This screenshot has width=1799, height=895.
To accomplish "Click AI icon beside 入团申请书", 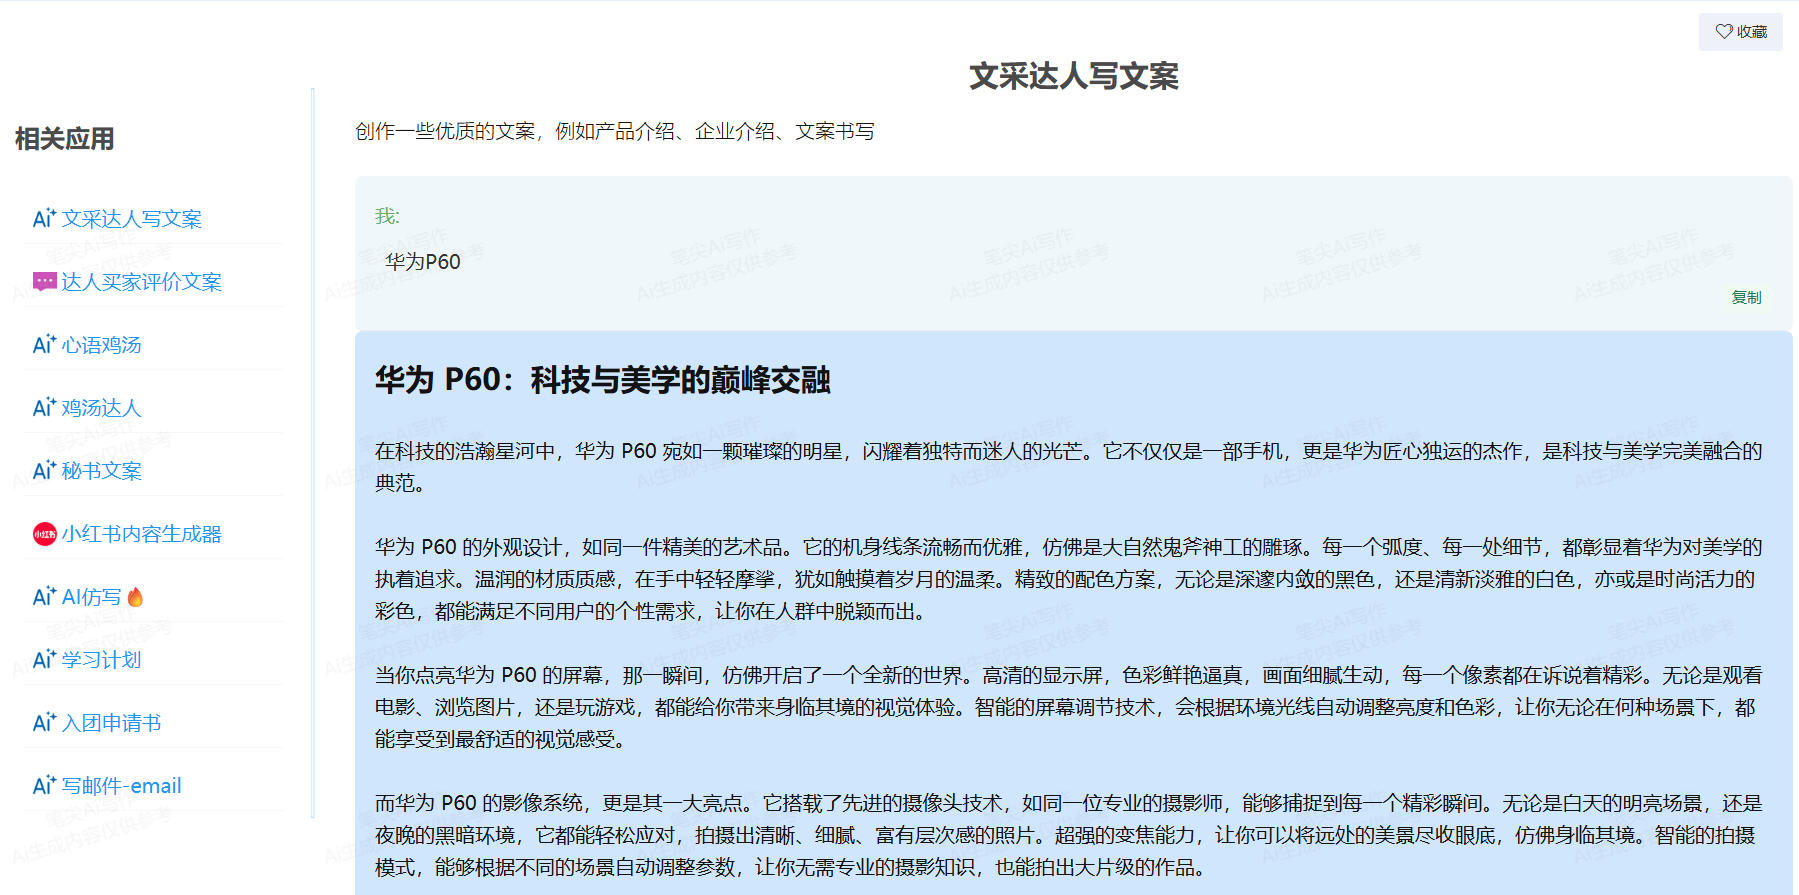I will click(44, 722).
